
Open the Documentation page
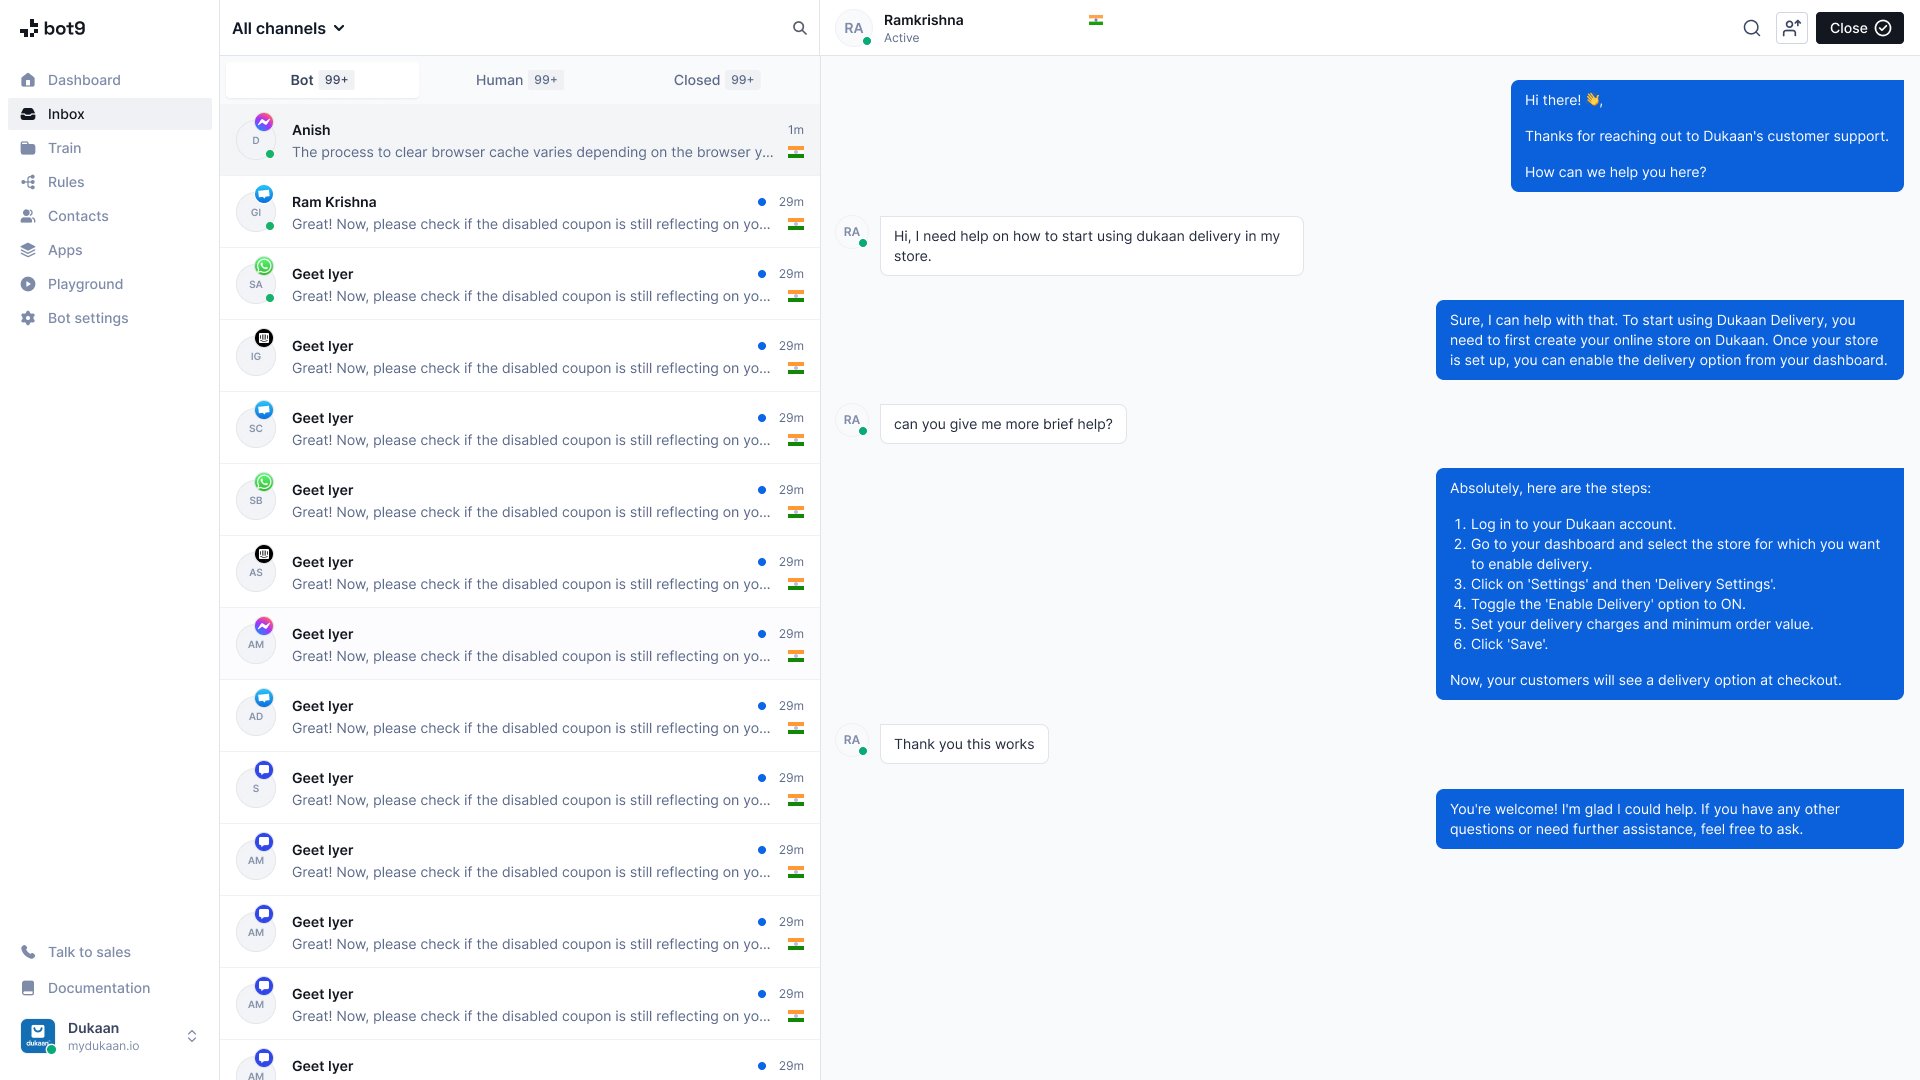tap(97, 988)
